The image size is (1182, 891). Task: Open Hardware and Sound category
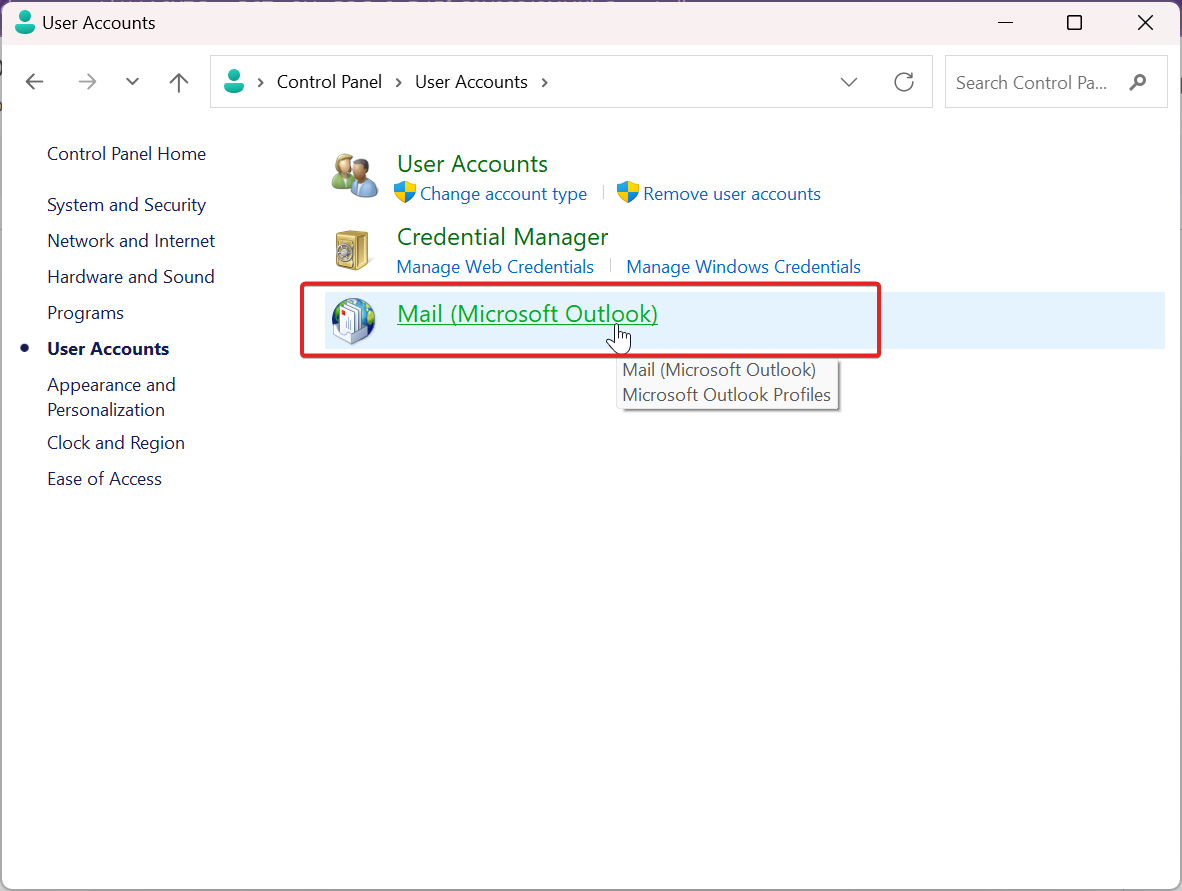[131, 277]
